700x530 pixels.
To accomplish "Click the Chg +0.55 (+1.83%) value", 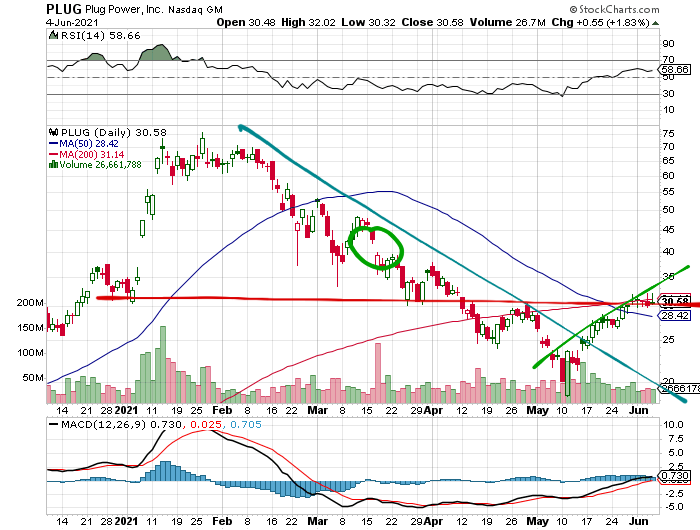I will click(x=600, y=22).
